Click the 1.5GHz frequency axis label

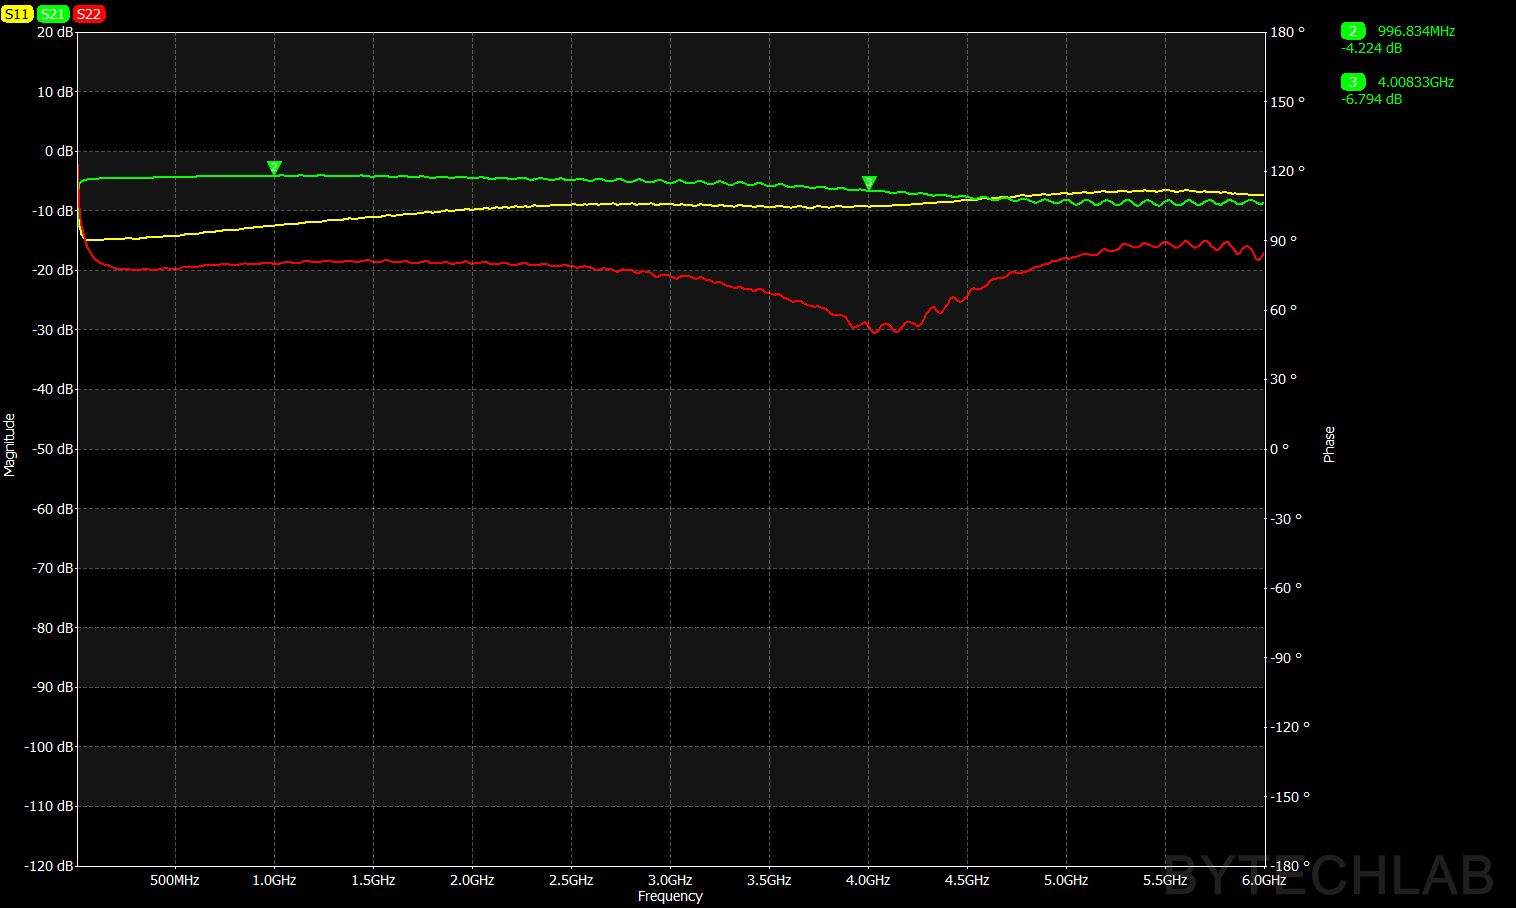click(x=373, y=880)
